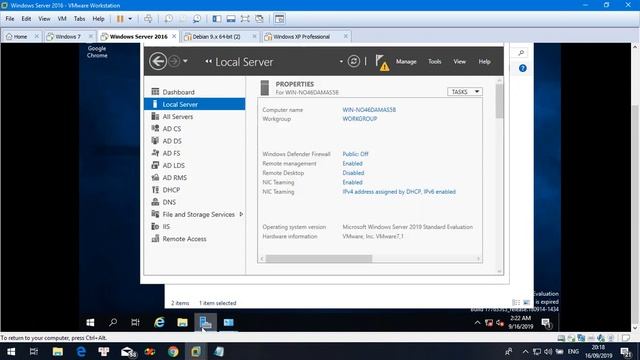The image size is (640, 360).
Task: Open the DHCP role page
Action: click(171, 190)
